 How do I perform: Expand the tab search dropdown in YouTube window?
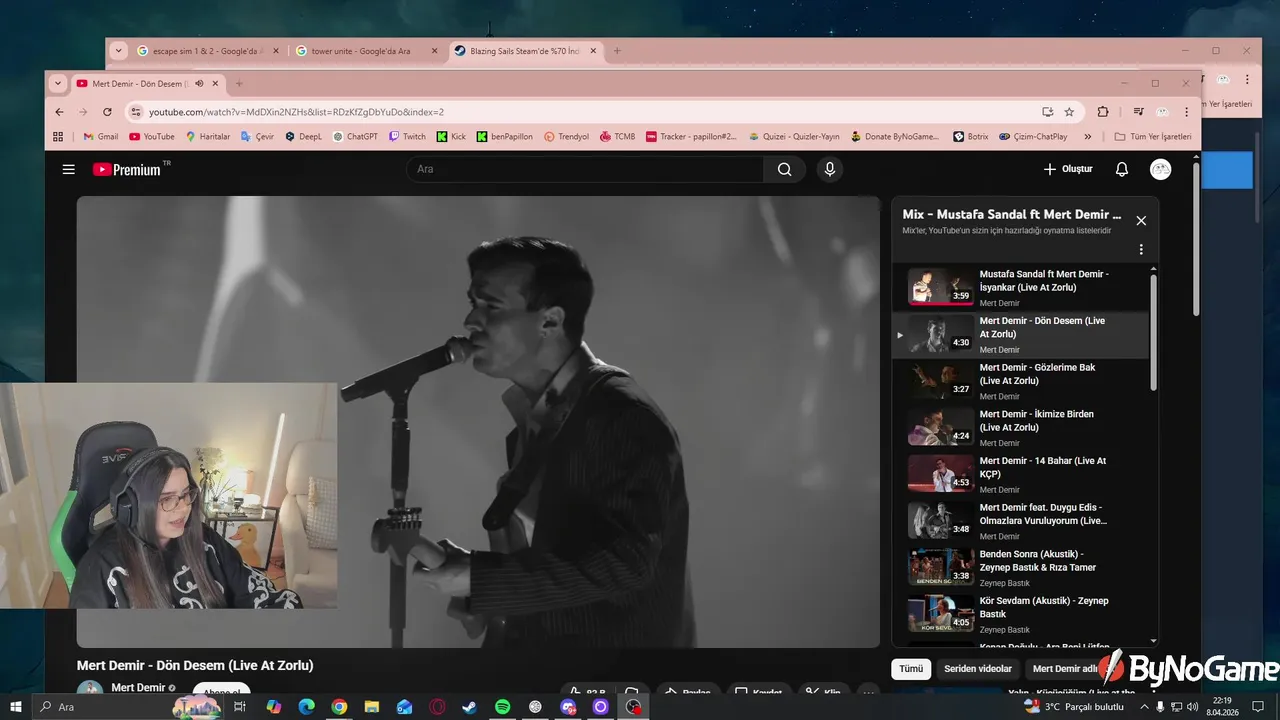coord(58,83)
